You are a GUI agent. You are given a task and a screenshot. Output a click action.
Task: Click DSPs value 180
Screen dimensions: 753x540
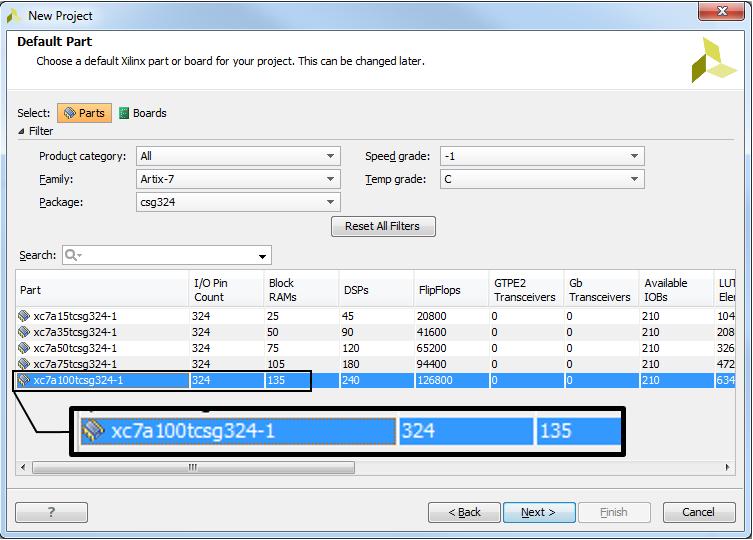pyautogui.click(x=351, y=364)
